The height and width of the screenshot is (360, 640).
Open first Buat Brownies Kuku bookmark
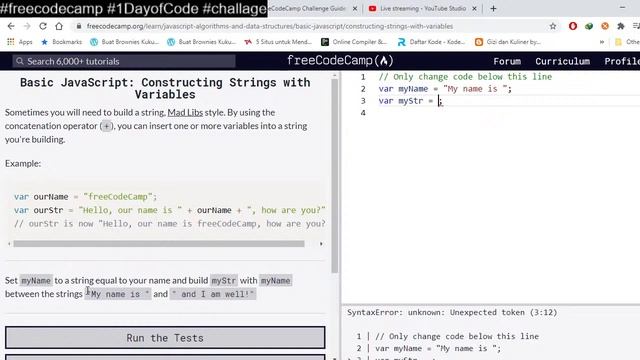(x=124, y=42)
